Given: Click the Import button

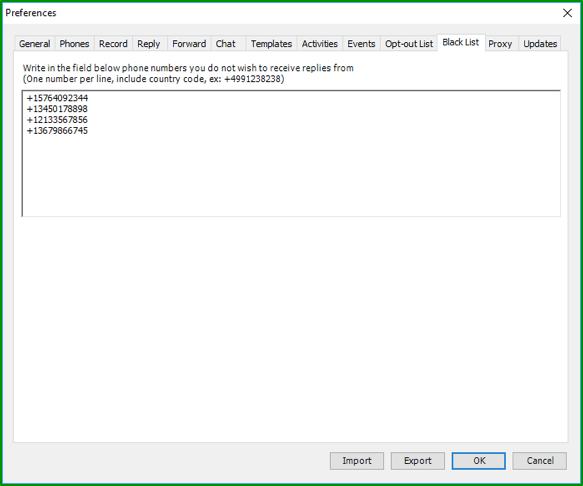Looking at the screenshot, I should pos(357,461).
